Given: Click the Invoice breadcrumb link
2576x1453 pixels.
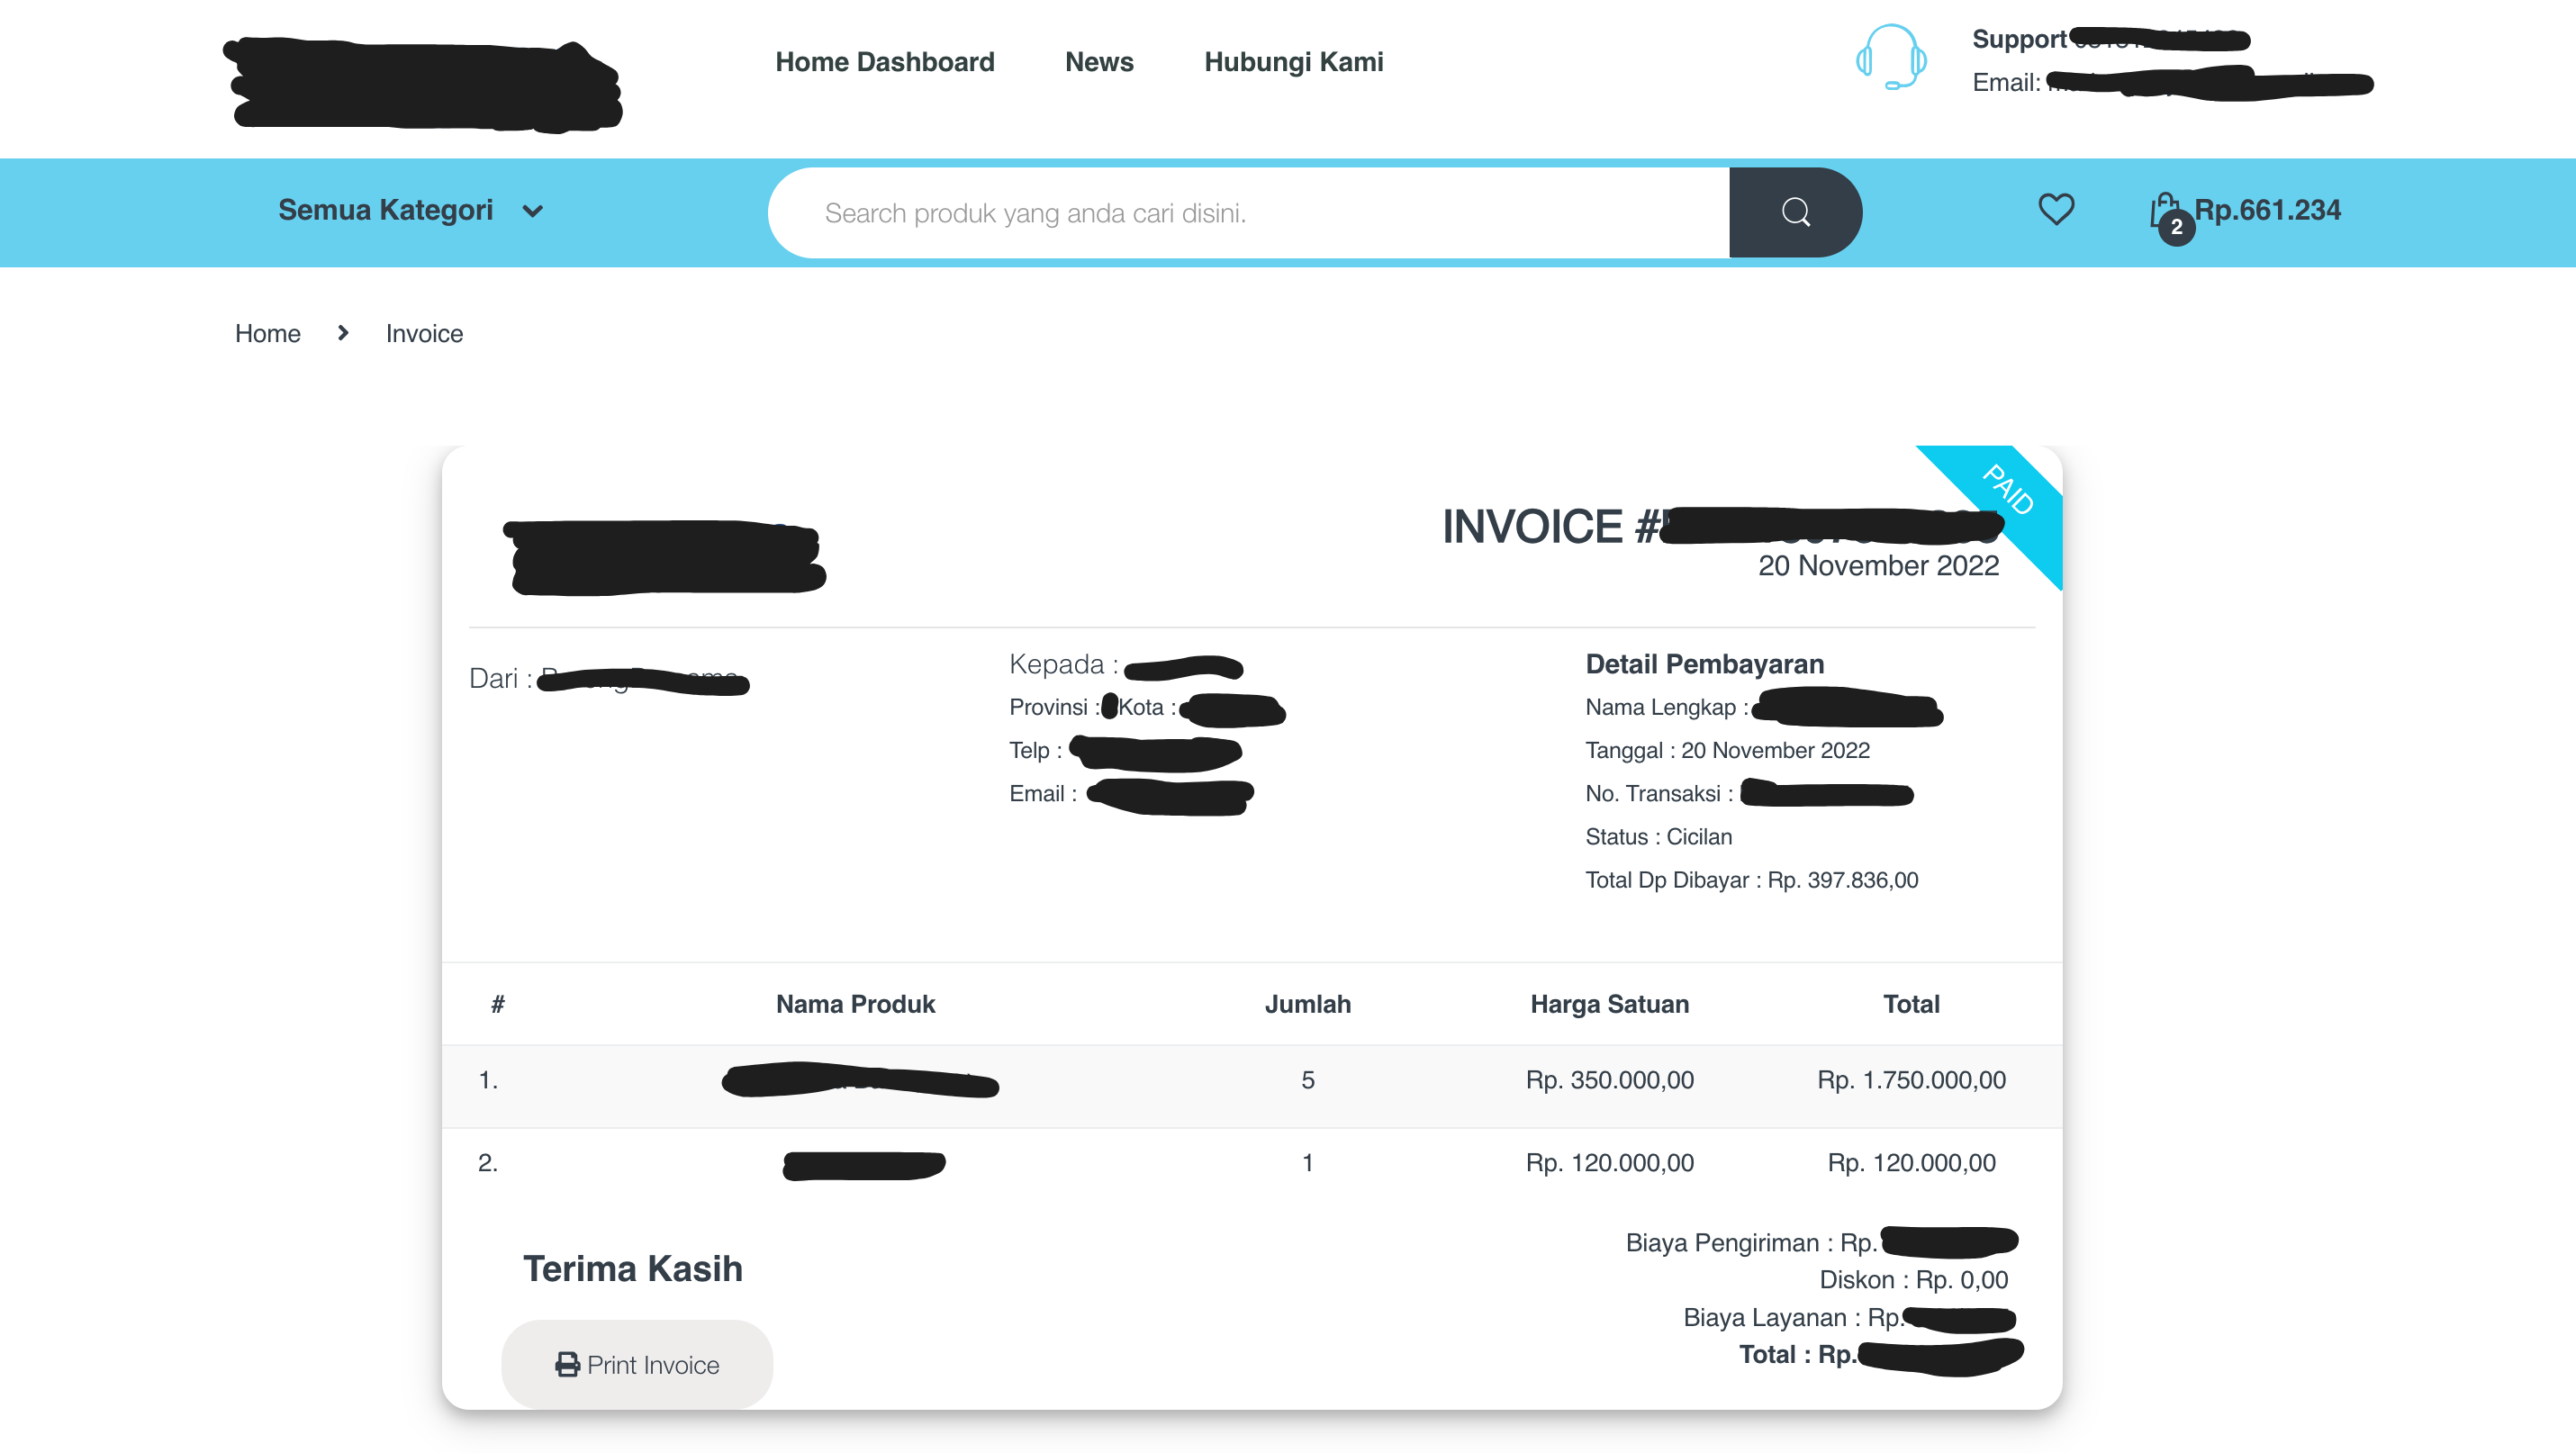Looking at the screenshot, I should click(x=424, y=333).
